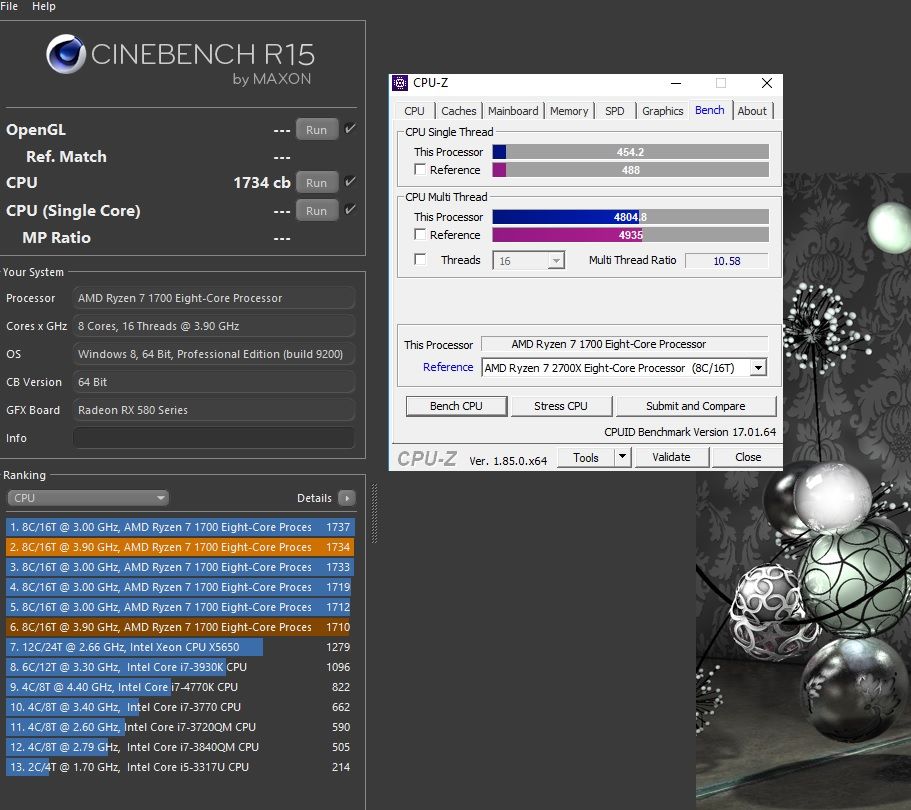This screenshot has height=810, width=911.
Task: Switch to the Graphics tab
Action: point(662,111)
